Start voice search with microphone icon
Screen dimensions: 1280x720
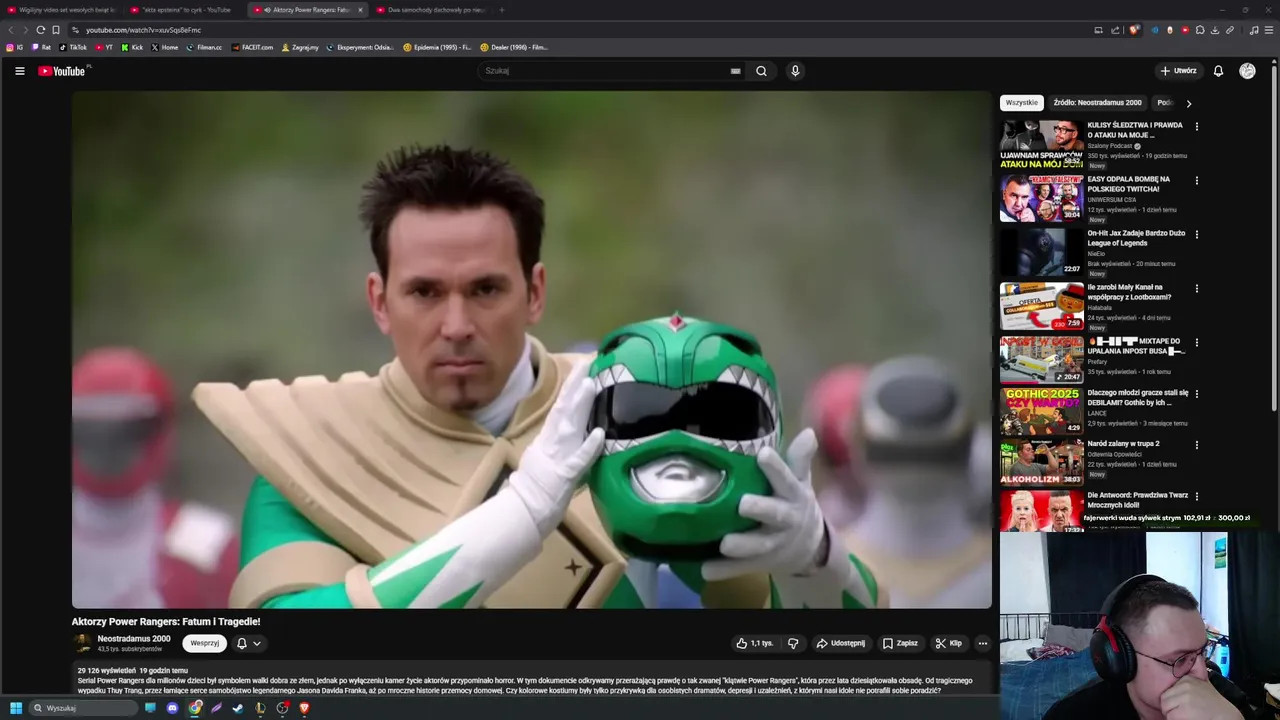pyautogui.click(x=795, y=71)
